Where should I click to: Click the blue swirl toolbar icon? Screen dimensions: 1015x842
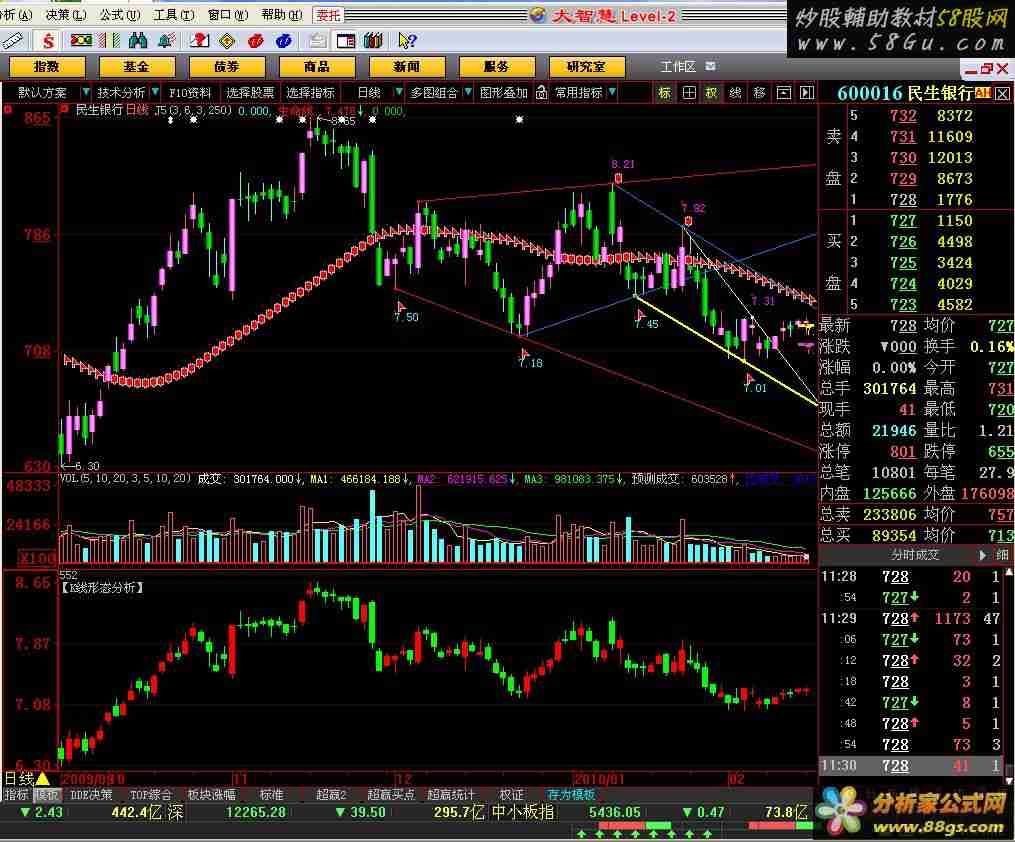click(284, 41)
